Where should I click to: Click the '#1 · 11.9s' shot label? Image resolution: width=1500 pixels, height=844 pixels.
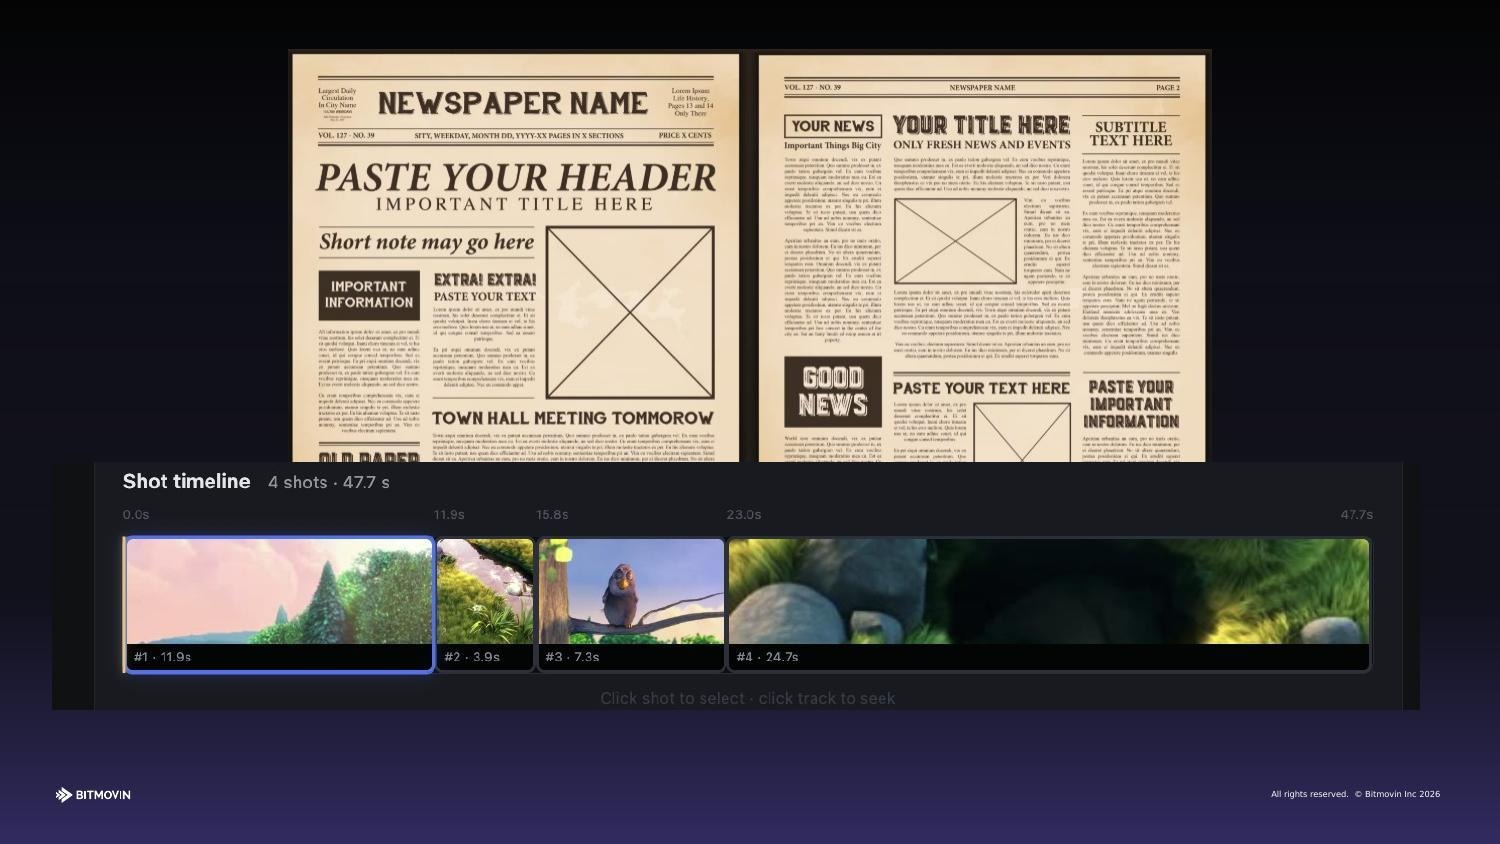tap(162, 657)
